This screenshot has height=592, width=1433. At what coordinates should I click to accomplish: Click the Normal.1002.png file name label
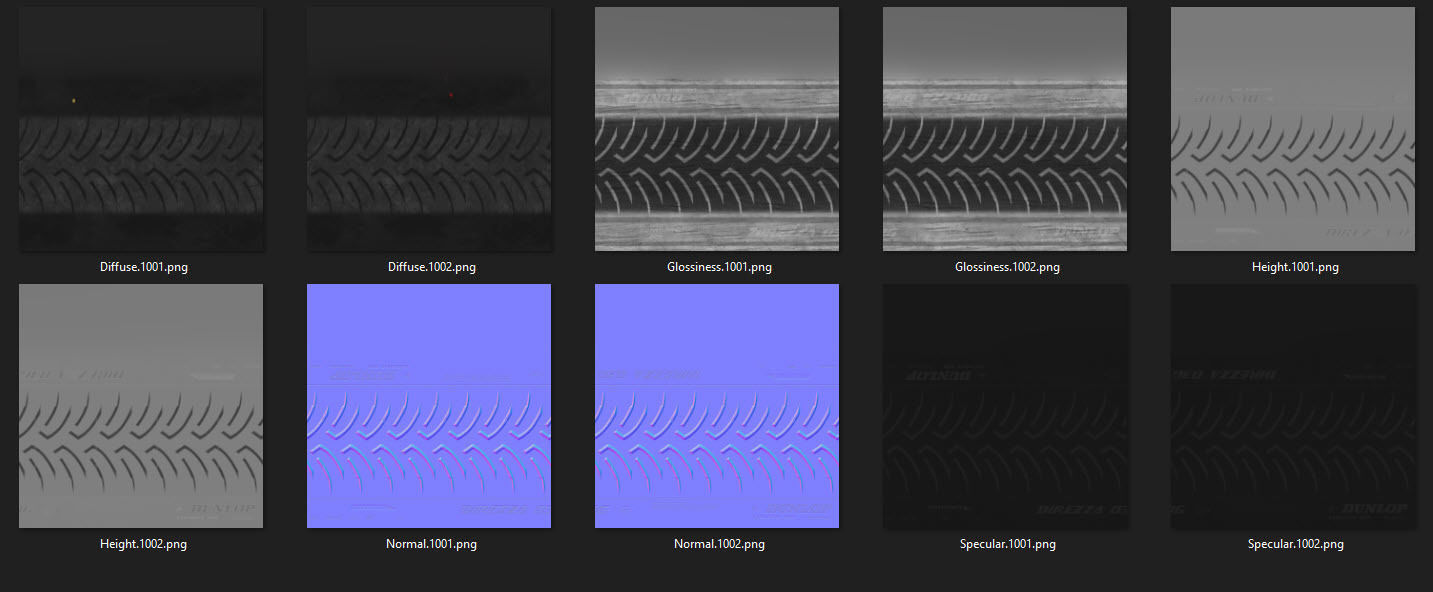(x=719, y=544)
